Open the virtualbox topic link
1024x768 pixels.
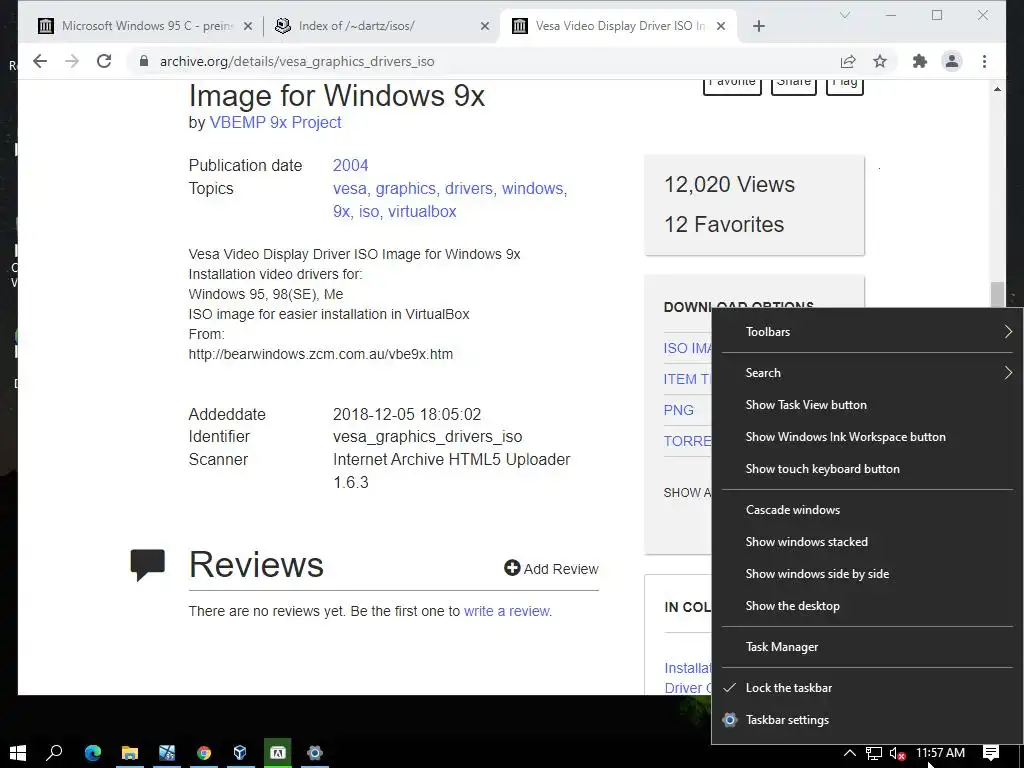click(x=422, y=212)
